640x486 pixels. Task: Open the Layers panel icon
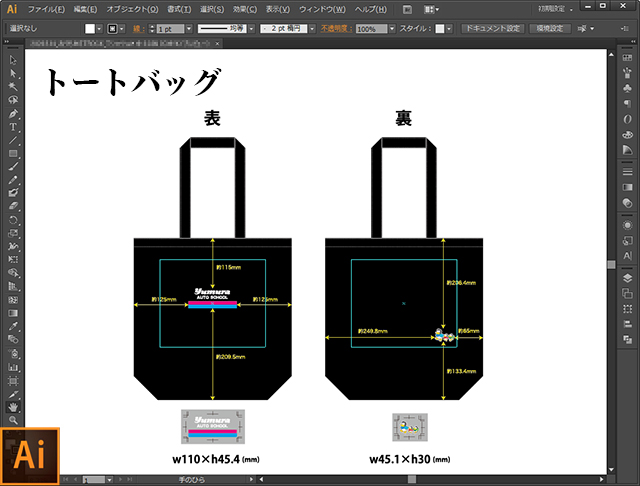627,278
